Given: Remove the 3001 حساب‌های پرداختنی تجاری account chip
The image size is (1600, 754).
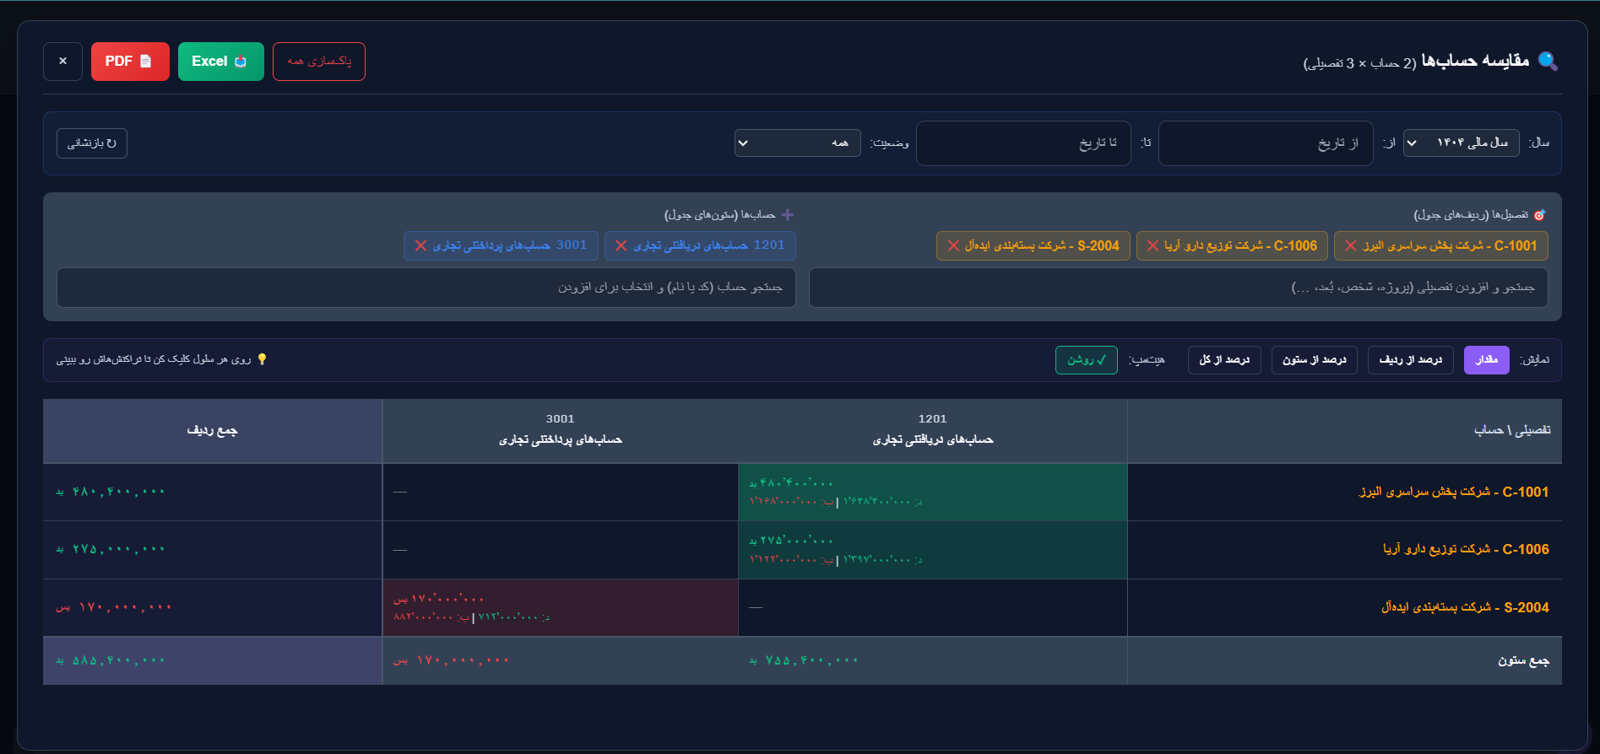Looking at the screenshot, I should [x=420, y=246].
